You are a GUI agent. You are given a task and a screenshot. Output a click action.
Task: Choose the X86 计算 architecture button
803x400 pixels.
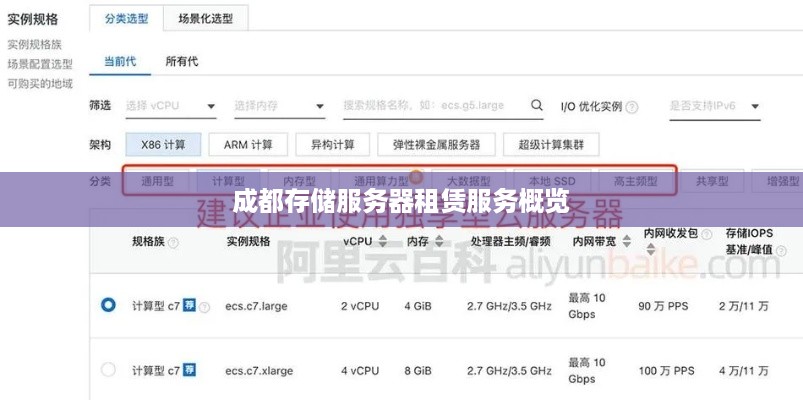click(x=163, y=144)
